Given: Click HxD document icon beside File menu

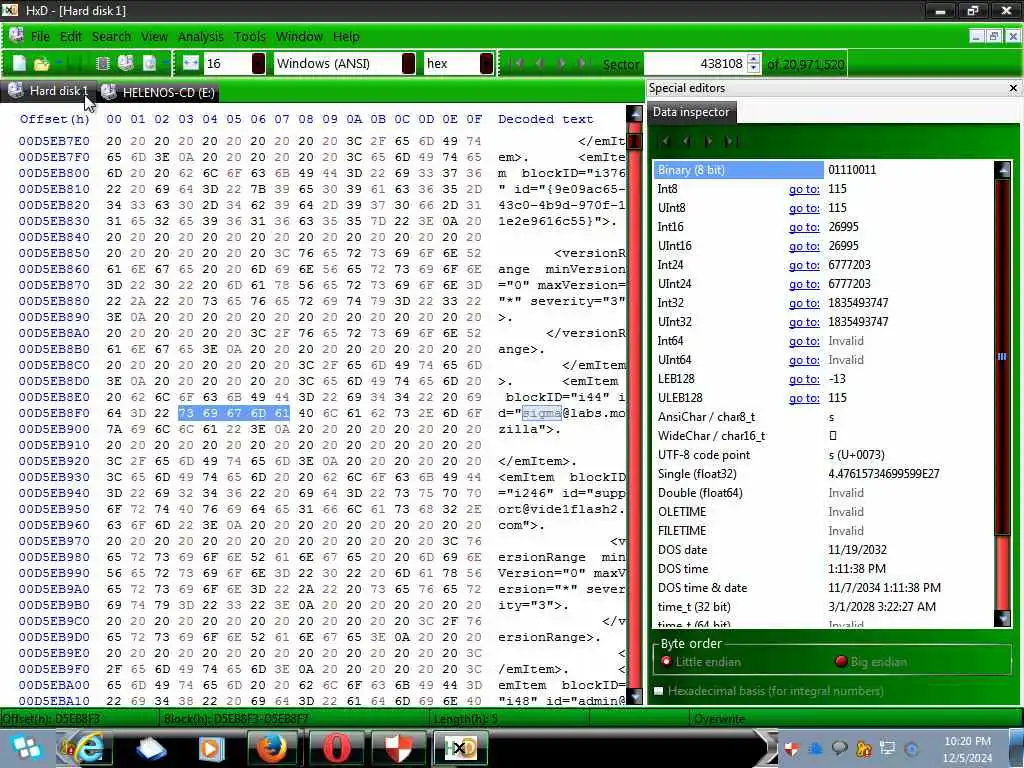Looking at the screenshot, I should coord(16,36).
